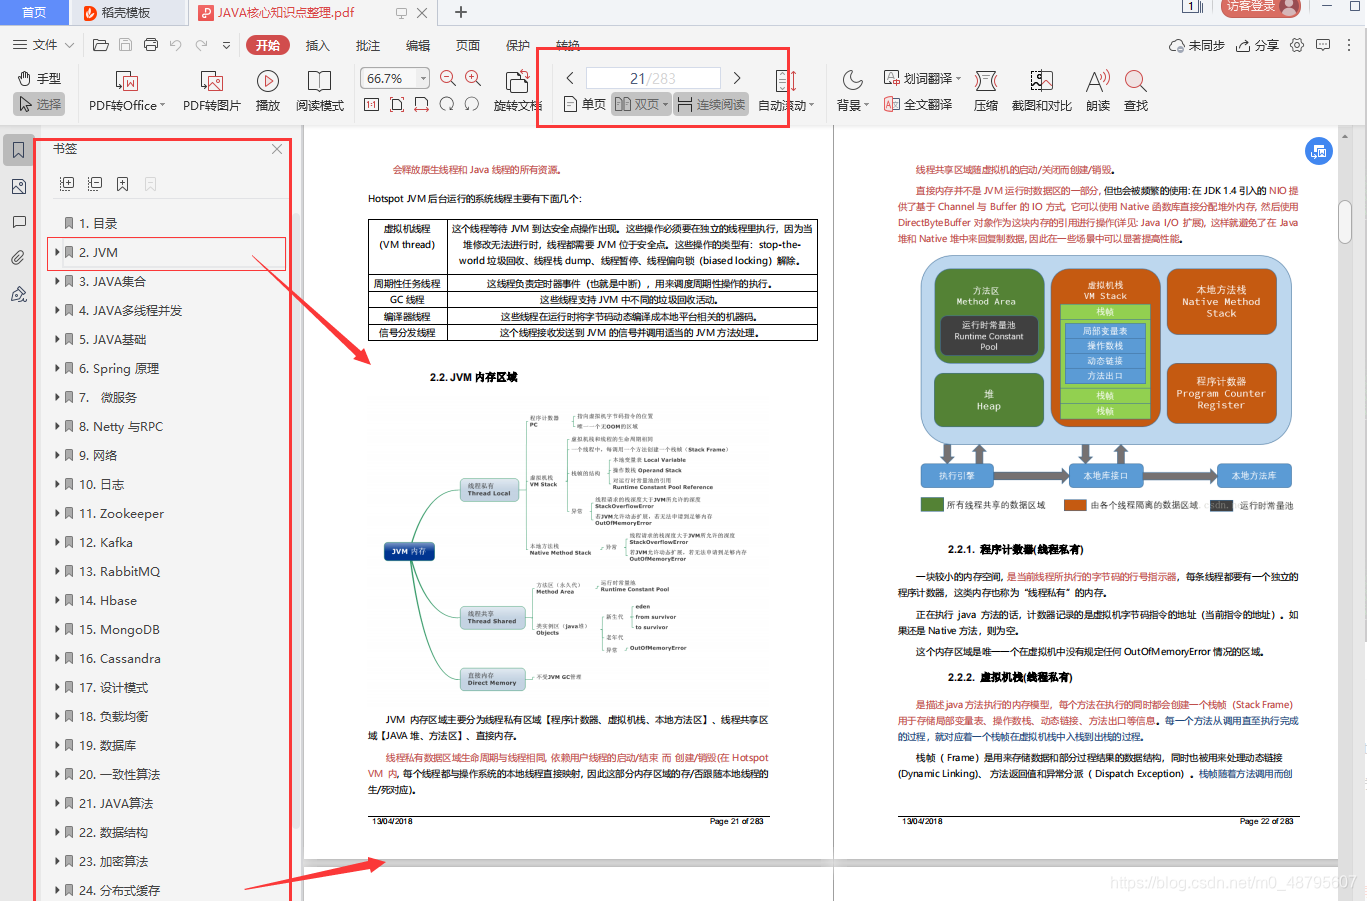
Task: Expand the quick access toolbar arrow
Action: click(227, 45)
